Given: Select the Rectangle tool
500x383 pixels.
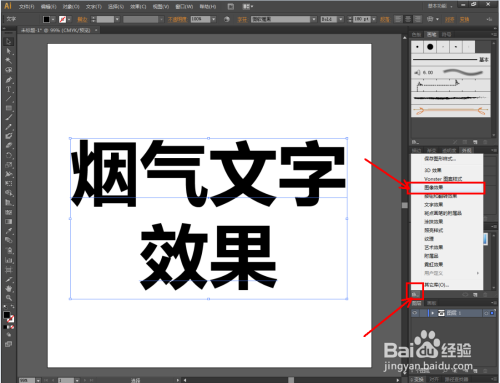Looking at the screenshot, I should point(9,108).
